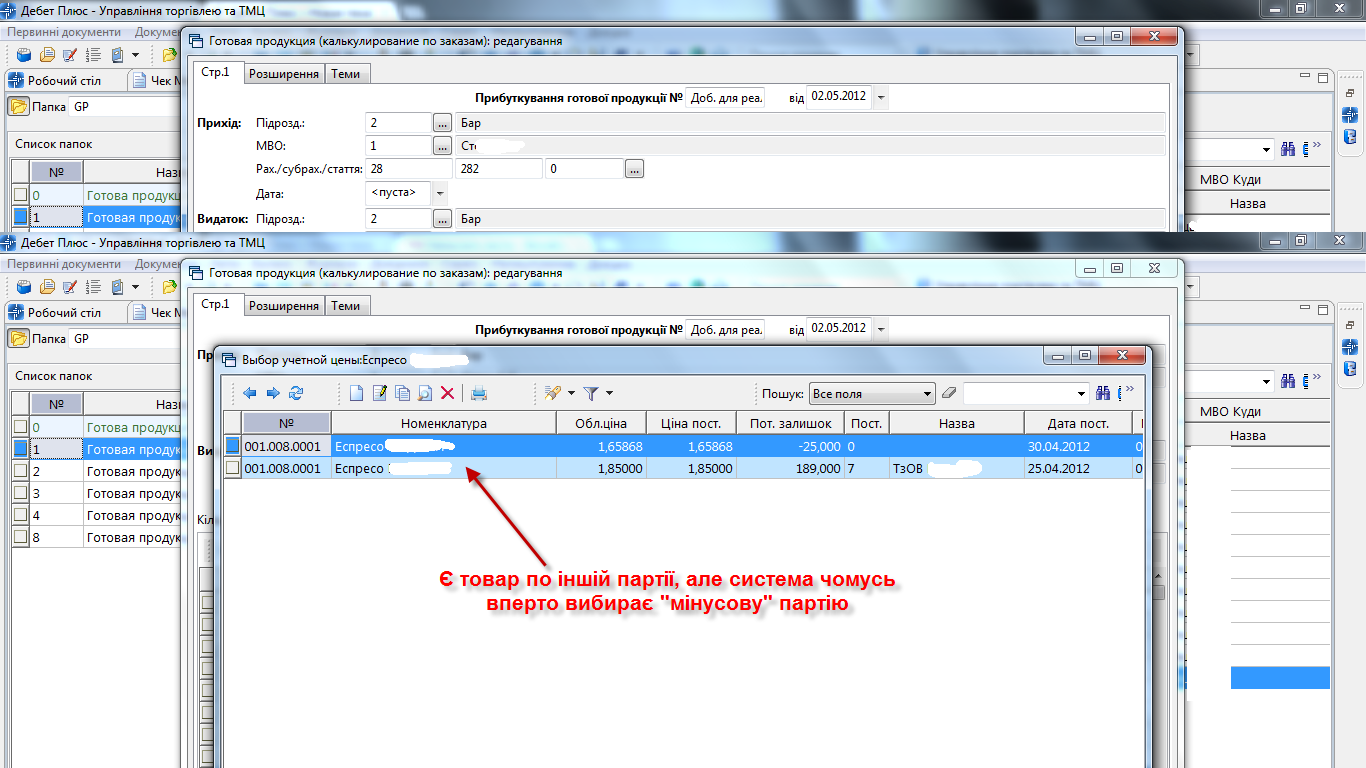Select Обл.ціна cell 1,85000
The width and height of the screenshot is (1366, 768).
(x=602, y=468)
